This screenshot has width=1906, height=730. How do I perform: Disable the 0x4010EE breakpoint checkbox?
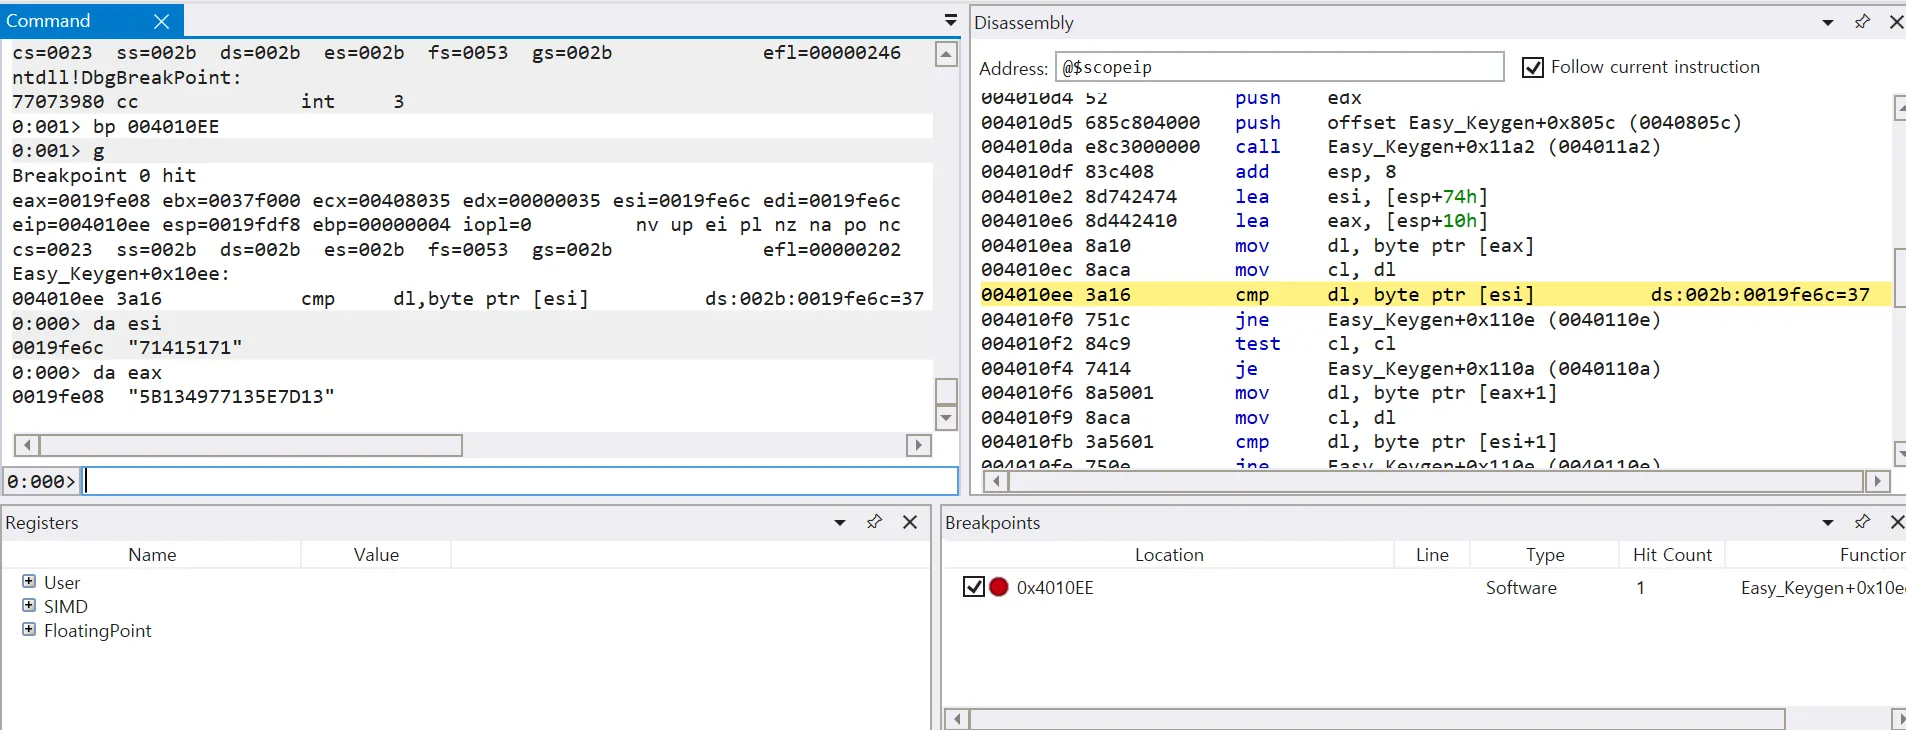(x=973, y=587)
